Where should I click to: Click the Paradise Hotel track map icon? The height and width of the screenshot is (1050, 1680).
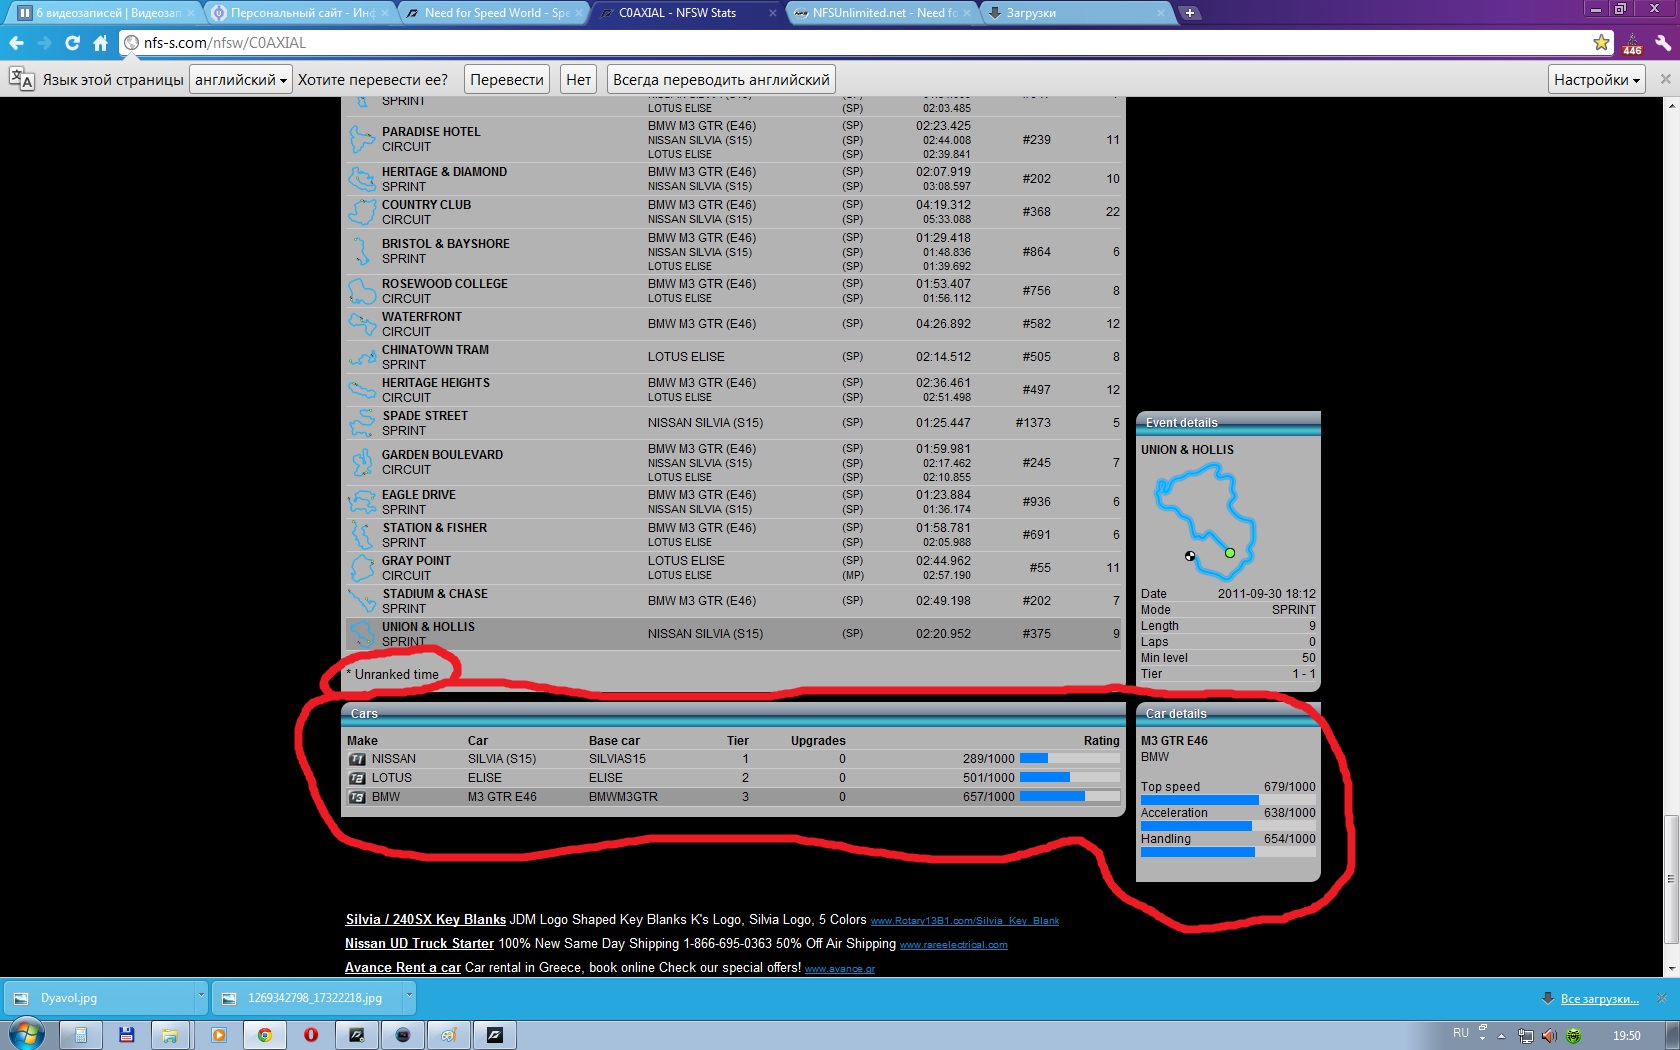[x=361, y=139]
